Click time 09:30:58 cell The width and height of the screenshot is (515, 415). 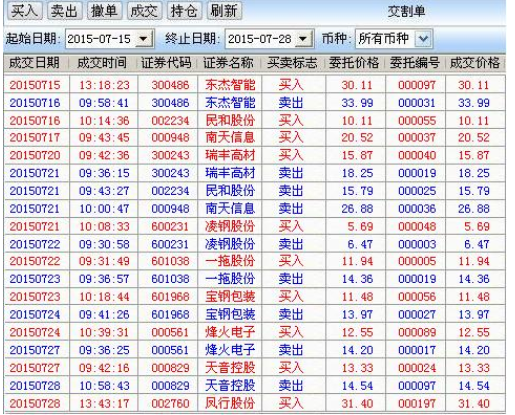[x=104, y=244]
